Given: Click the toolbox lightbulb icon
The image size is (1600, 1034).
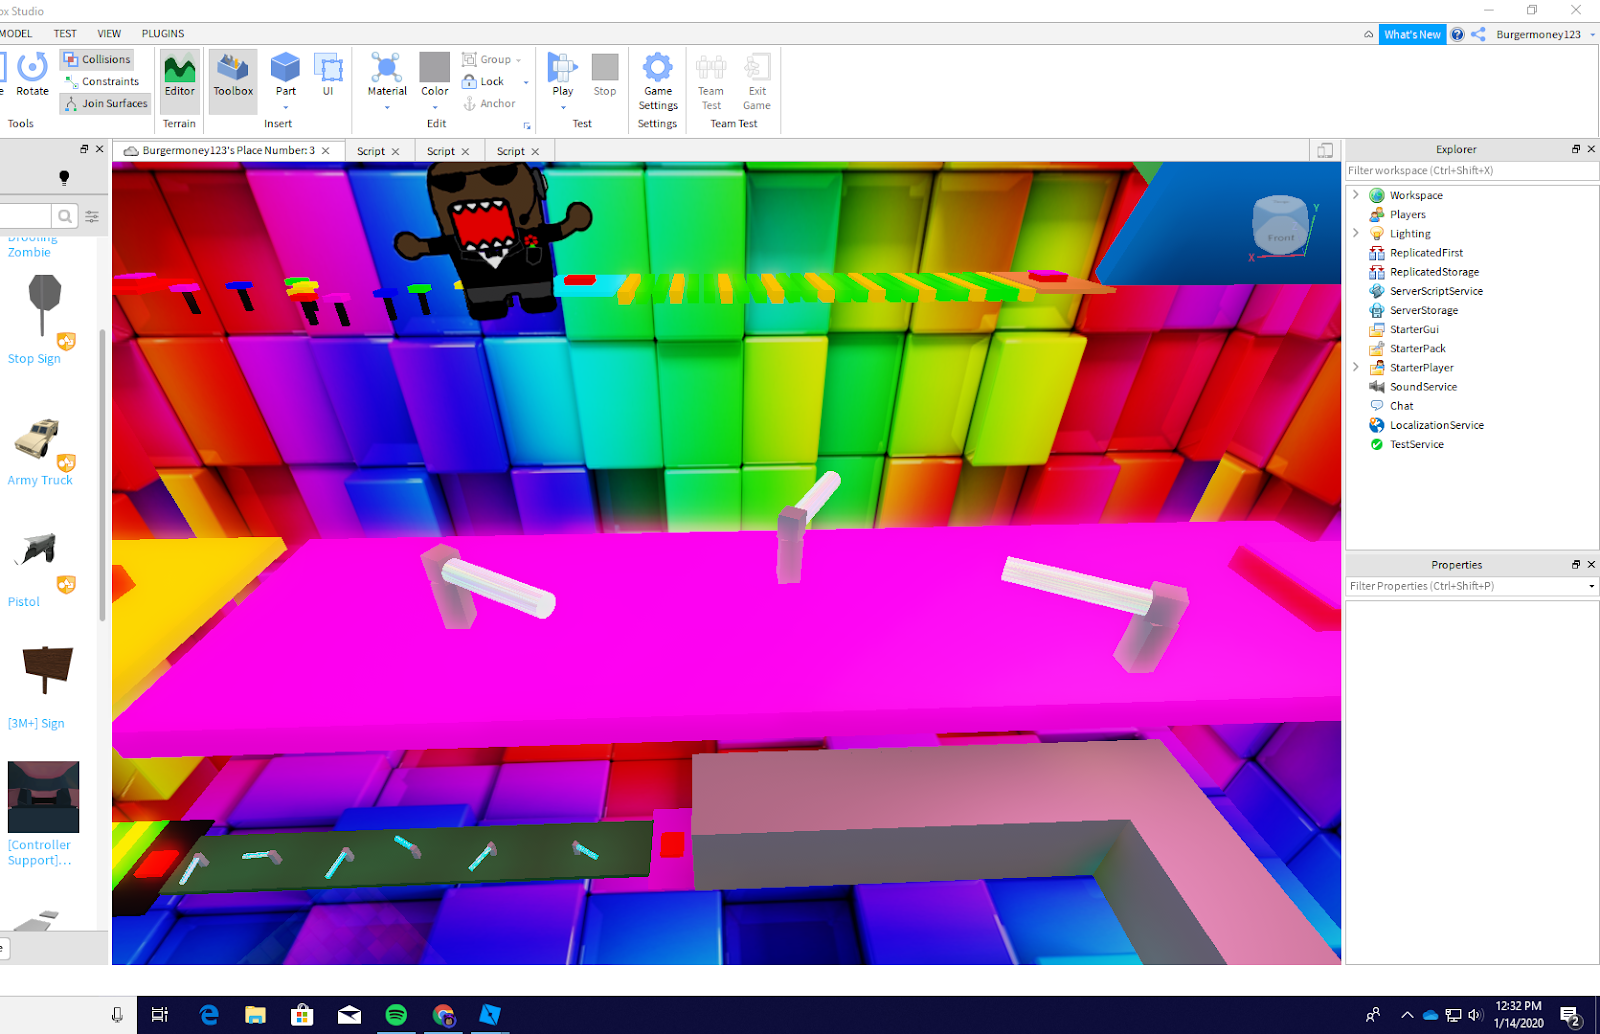Looking at the screenshot, I should [x=64, y=178].
